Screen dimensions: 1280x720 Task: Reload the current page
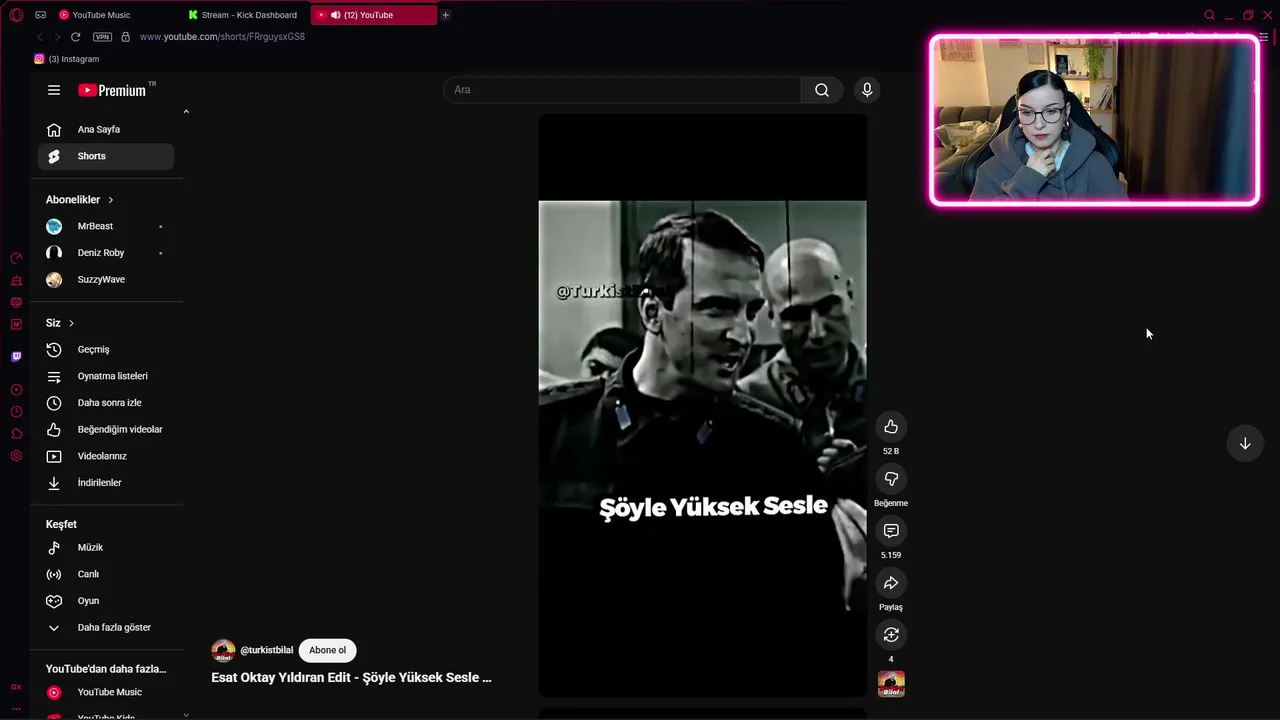pos(75,37)
